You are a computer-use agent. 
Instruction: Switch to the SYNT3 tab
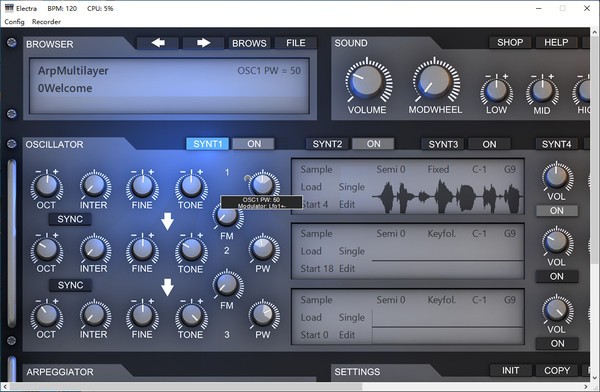tap(443, 144)
